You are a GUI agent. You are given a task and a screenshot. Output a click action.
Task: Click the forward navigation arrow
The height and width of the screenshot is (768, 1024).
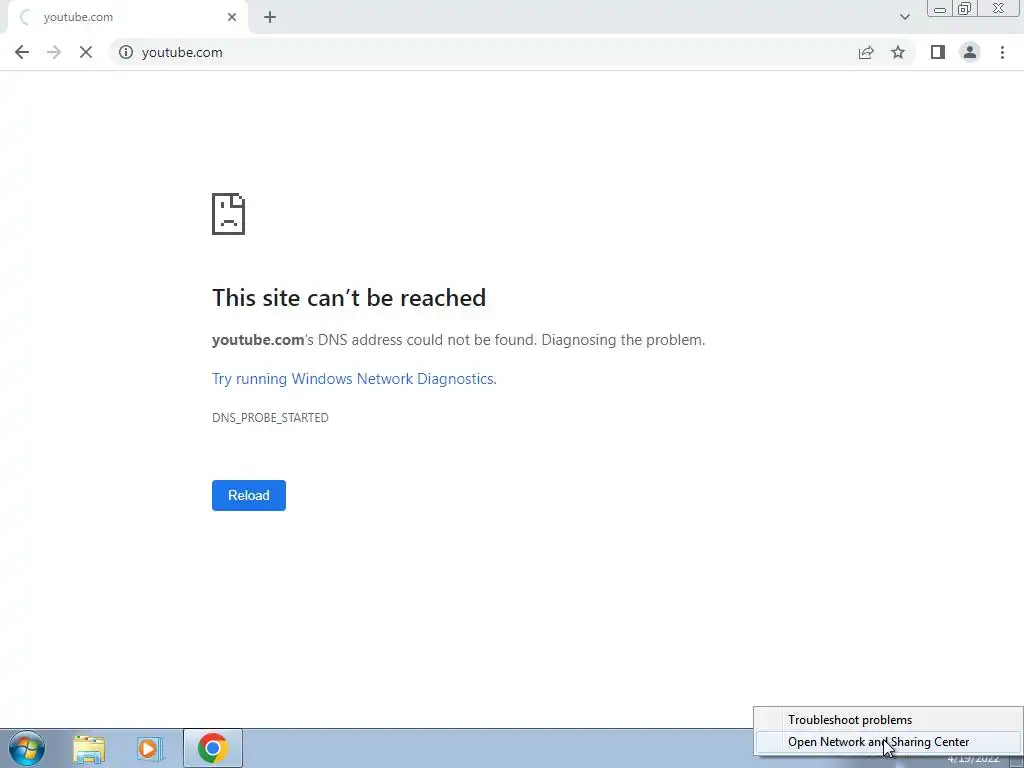coord(54,52)
